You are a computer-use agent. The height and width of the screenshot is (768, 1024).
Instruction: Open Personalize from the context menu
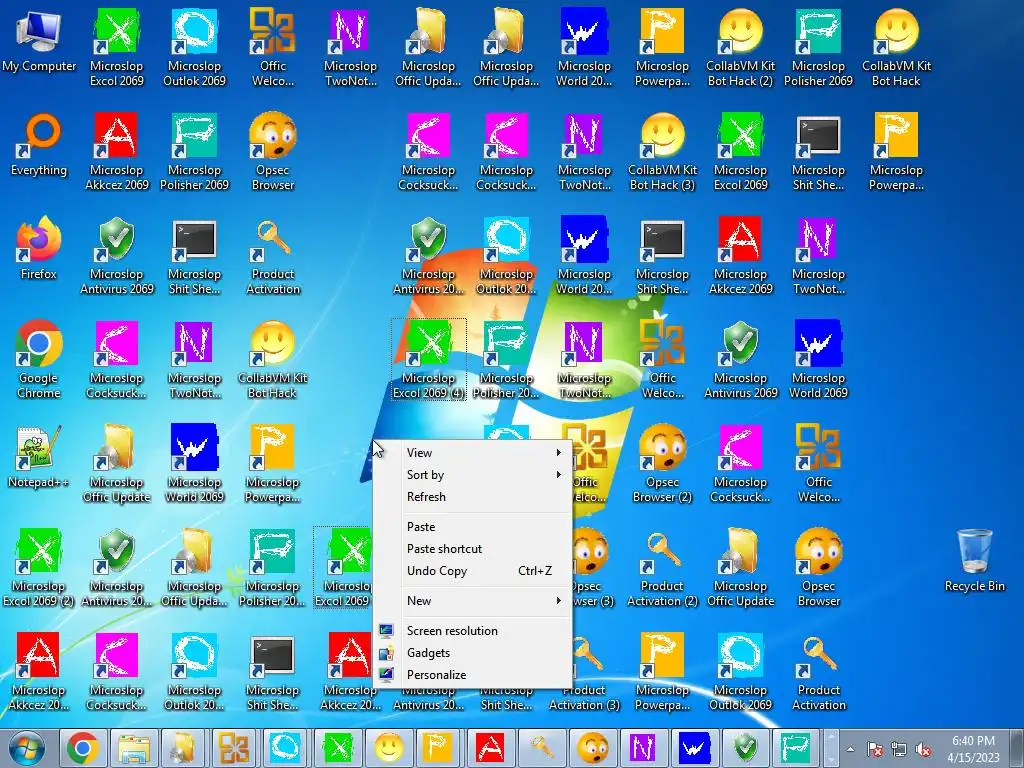point(473,675)
